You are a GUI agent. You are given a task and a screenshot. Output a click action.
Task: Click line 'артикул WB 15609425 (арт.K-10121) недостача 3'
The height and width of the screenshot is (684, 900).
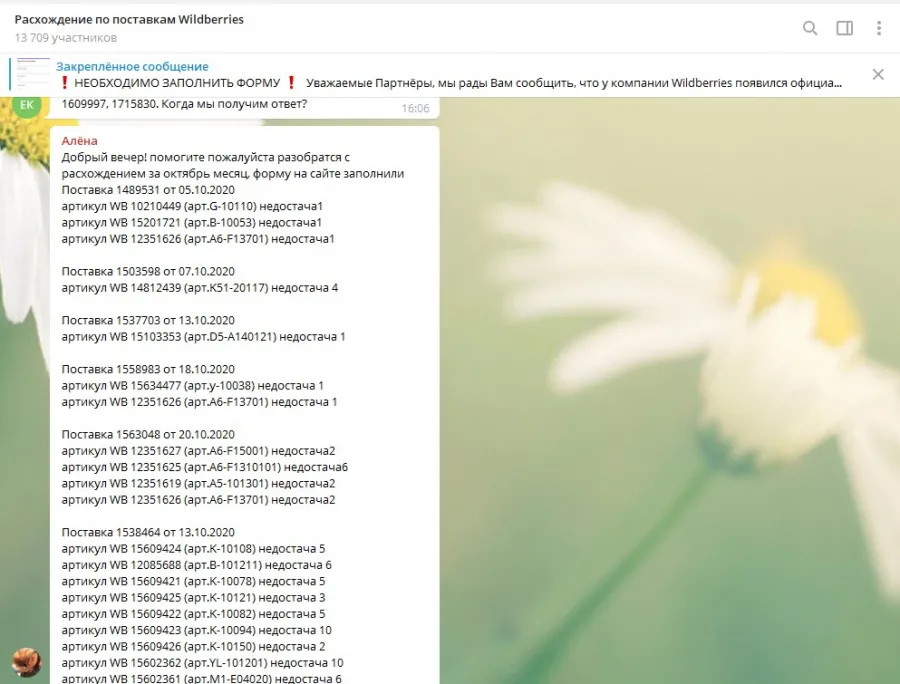click(193, 598)
